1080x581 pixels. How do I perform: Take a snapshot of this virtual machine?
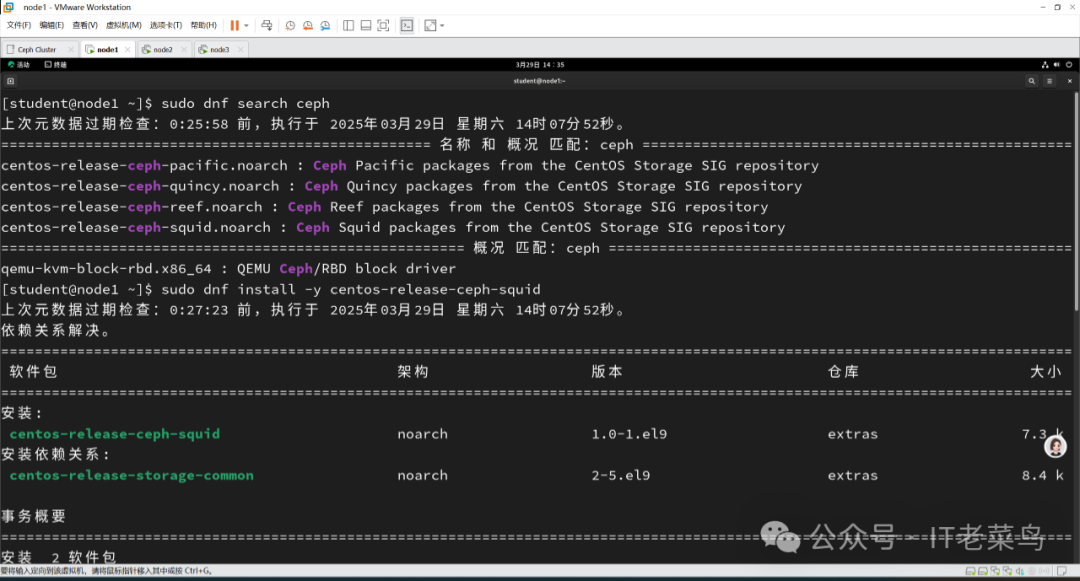[291, 25]
